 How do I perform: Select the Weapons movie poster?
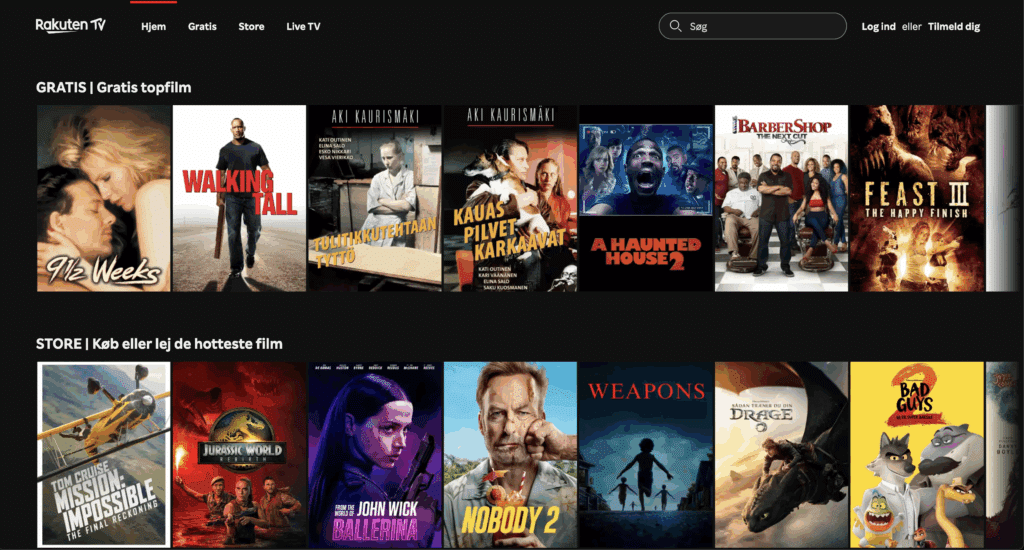click(645, 455)
